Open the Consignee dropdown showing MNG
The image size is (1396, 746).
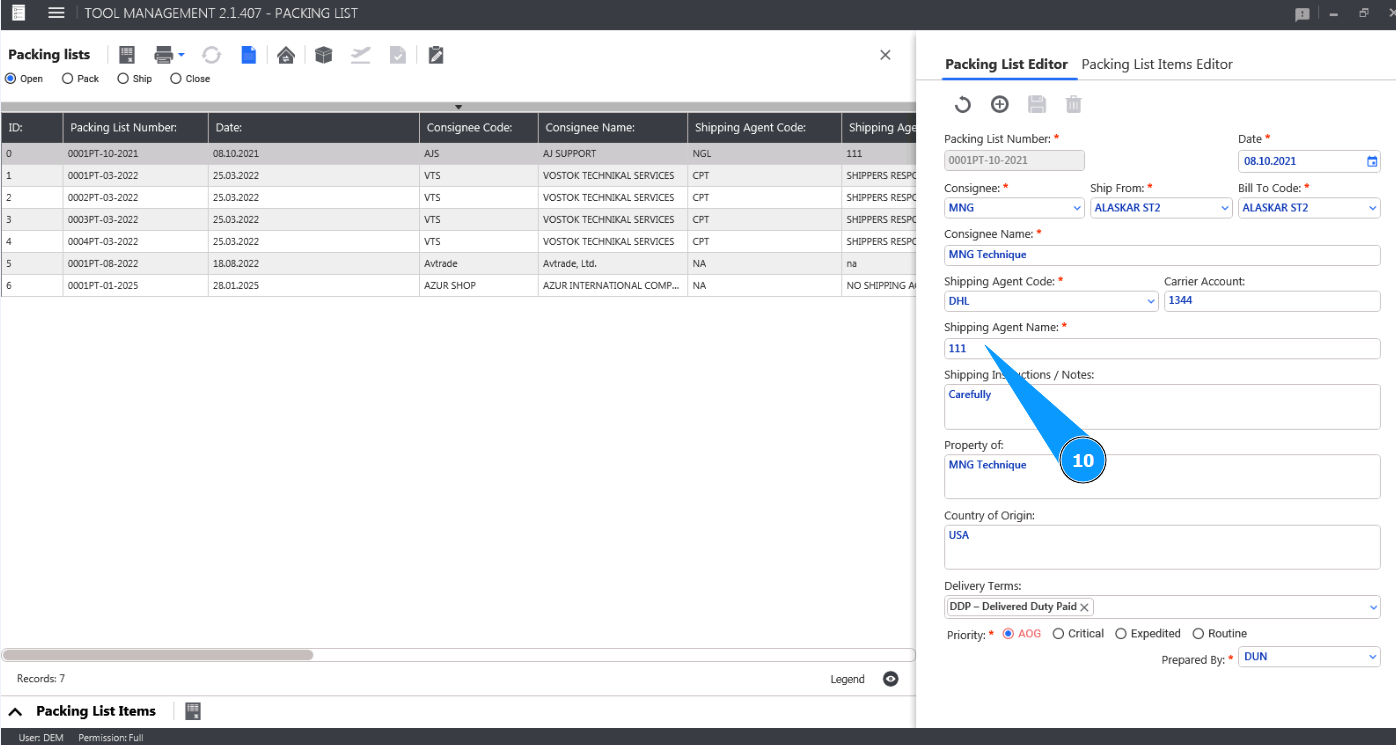1076,208
